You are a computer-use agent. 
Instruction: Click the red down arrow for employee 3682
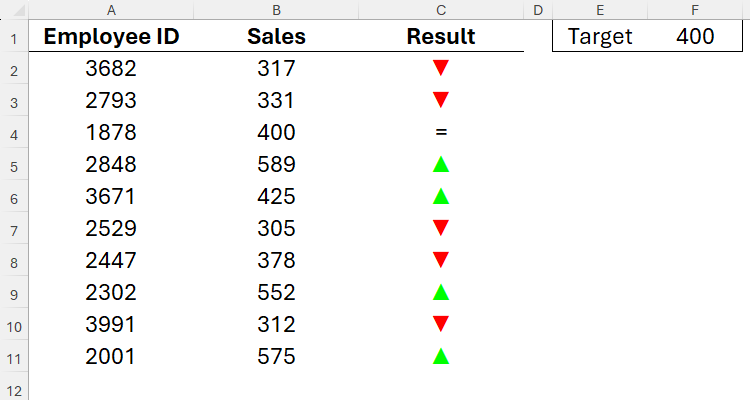pyautogui.click(x=441, y=69)
